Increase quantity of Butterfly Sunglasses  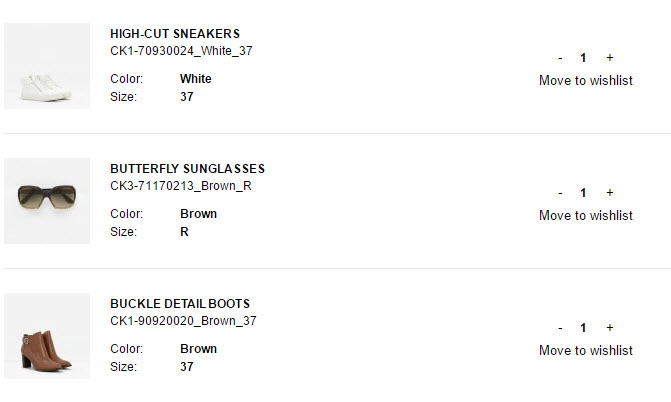coord(610,193)
